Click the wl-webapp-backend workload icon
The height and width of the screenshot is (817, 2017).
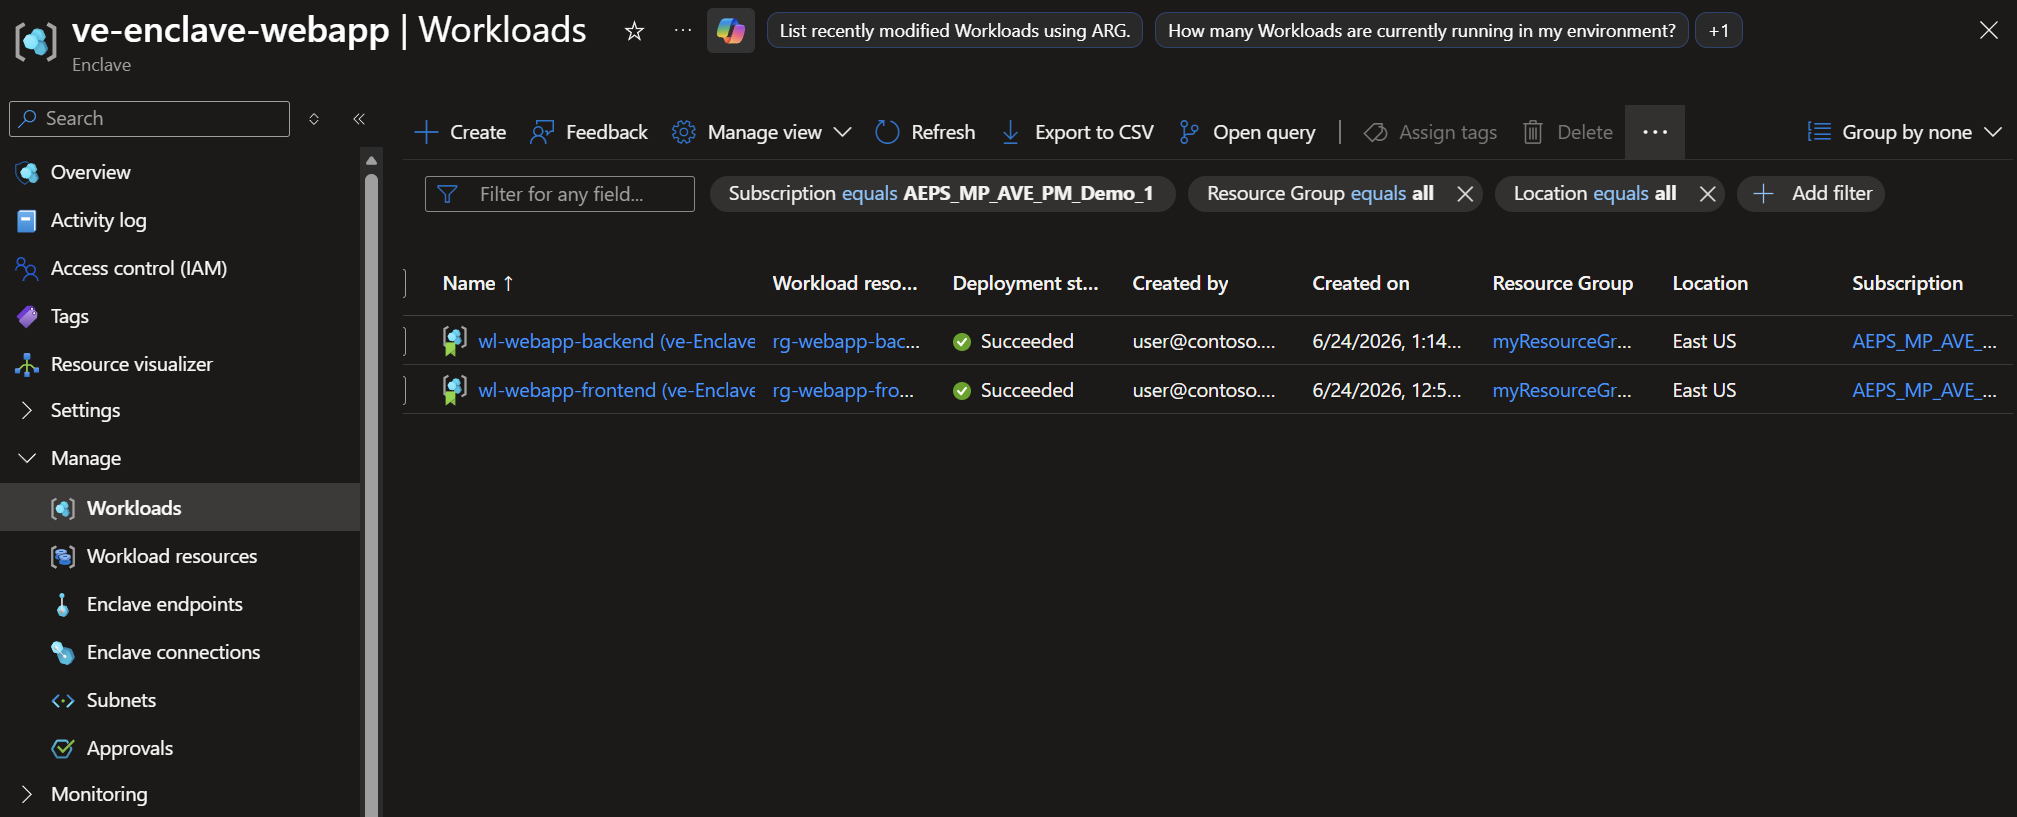(x=454, y=341)
